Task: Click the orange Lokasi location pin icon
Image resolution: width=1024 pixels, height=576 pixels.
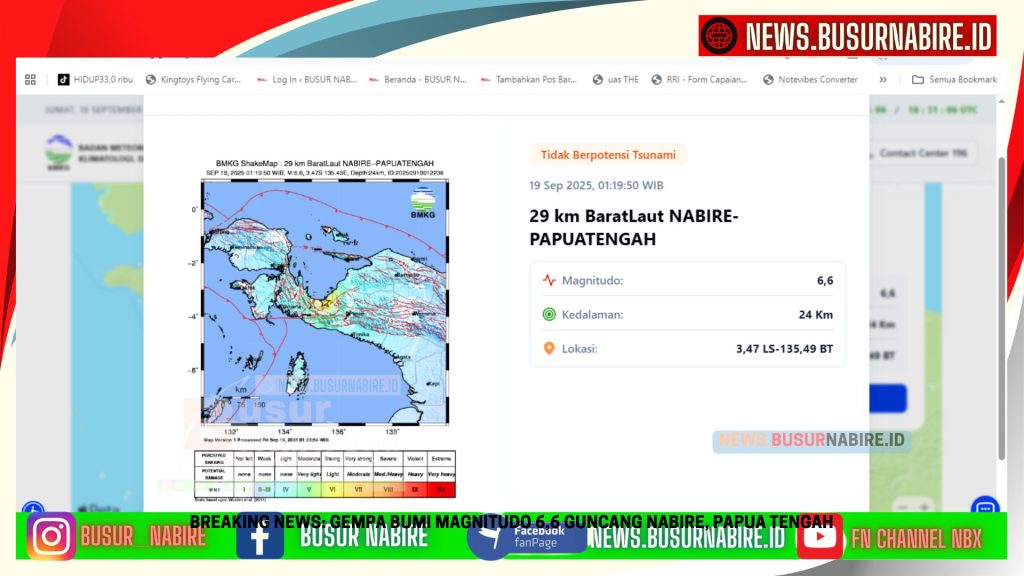Action: click(547, 349)
